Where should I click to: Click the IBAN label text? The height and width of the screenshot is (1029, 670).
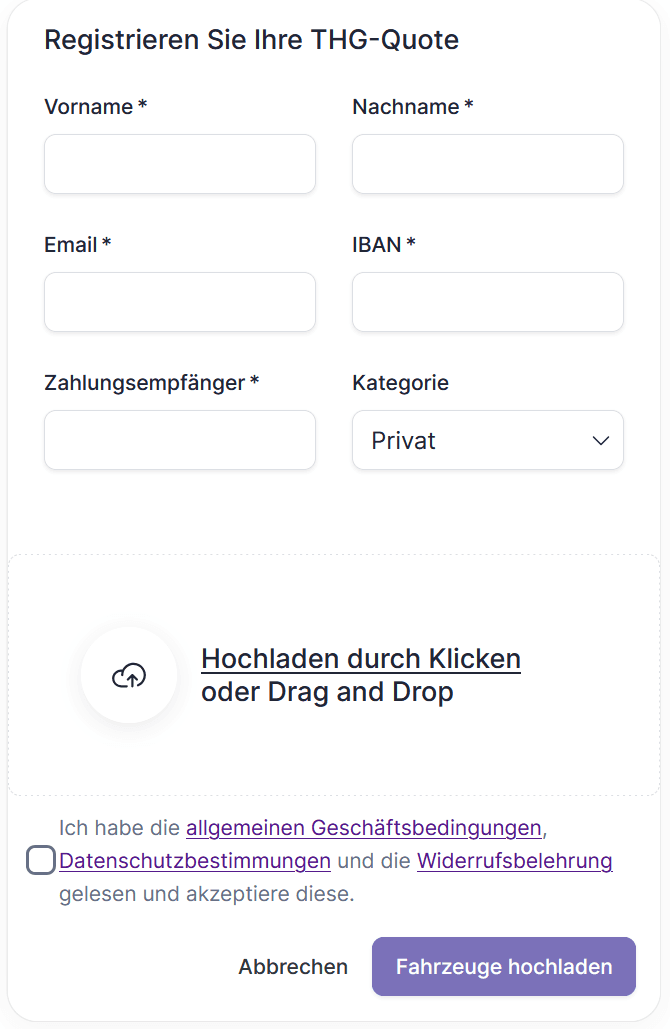point(377,245)
